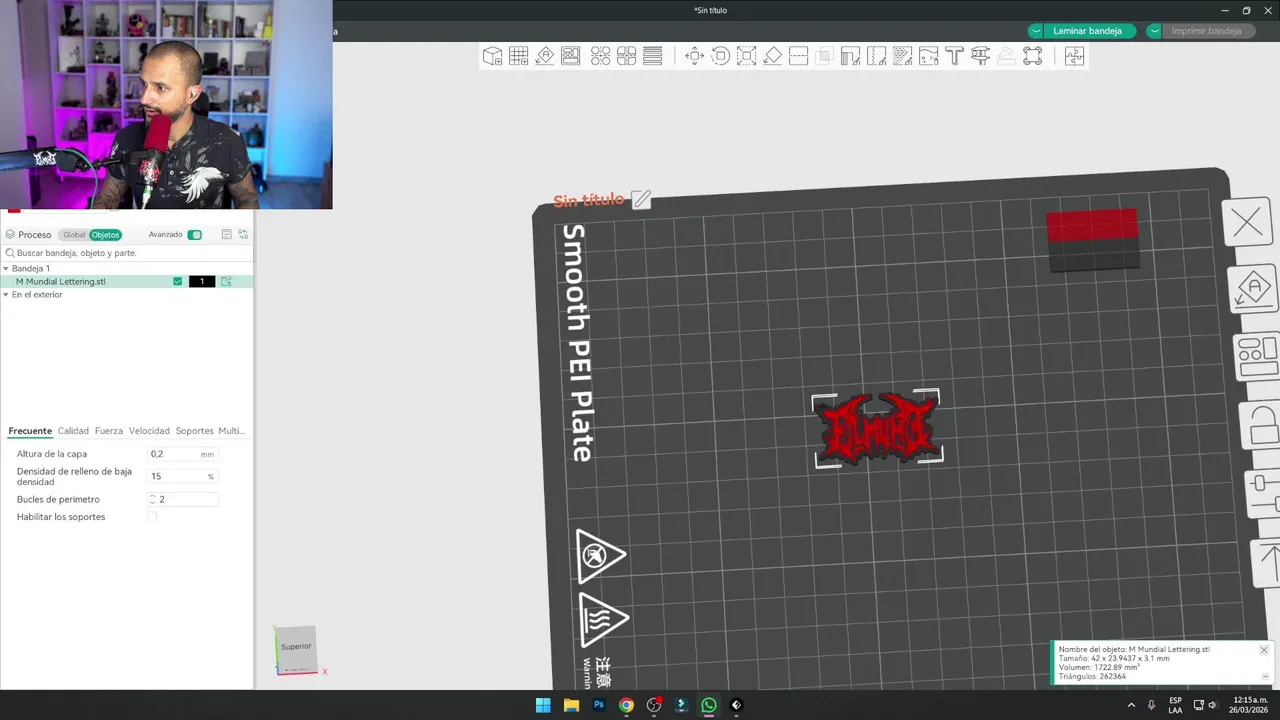Open the Soportes tab
The height and width of the screenshot is (720, 1280).
coord(194,431)
